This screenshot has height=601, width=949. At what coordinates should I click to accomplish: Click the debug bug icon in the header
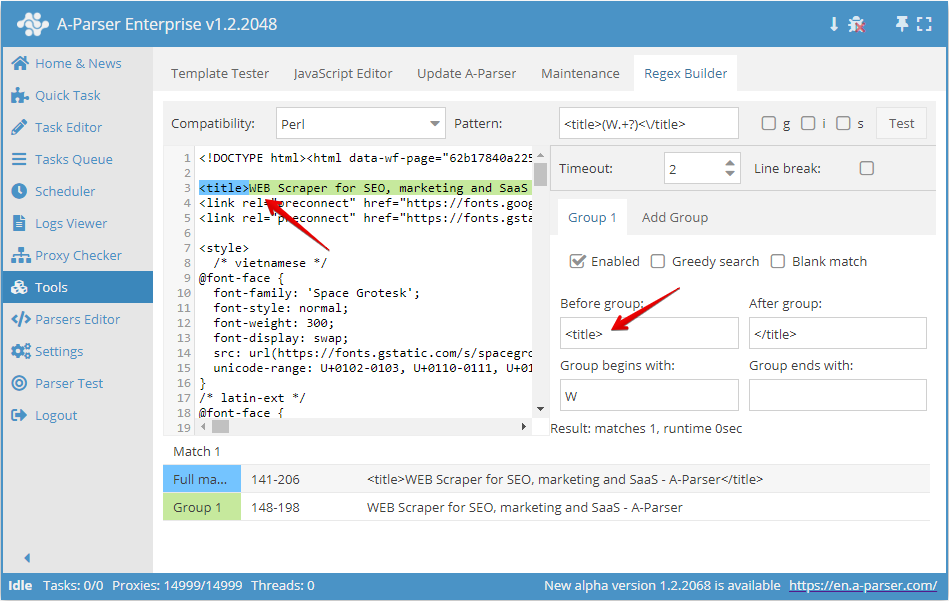tap(858, 22)
